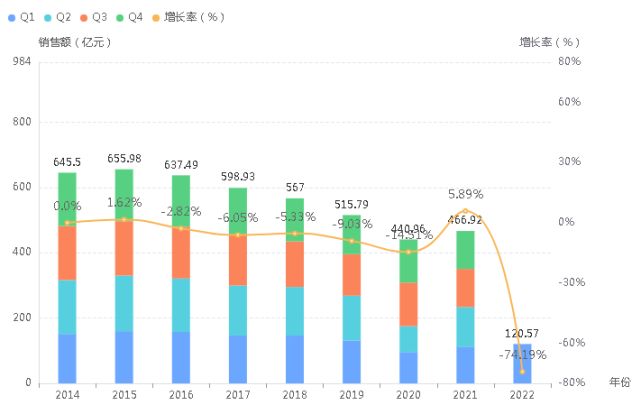Click the orange 增长率 legend dot
Viewport: 641px width, 405px height.
156,18
